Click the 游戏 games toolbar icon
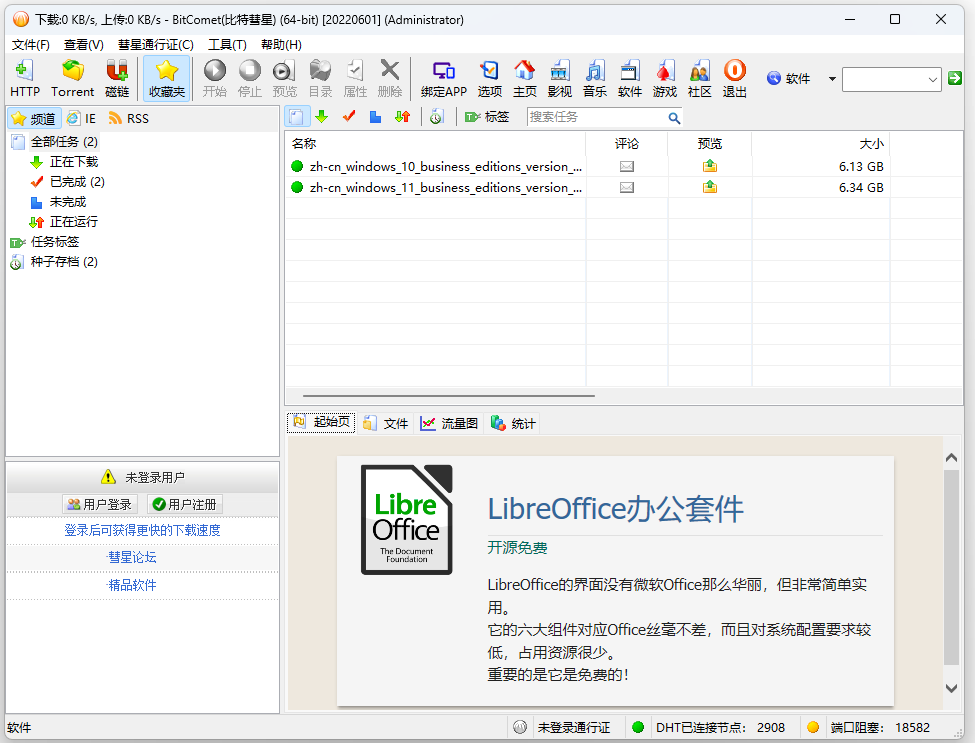Image resolution: width=975 pixels, height=743 pixels. pos(665,78)
